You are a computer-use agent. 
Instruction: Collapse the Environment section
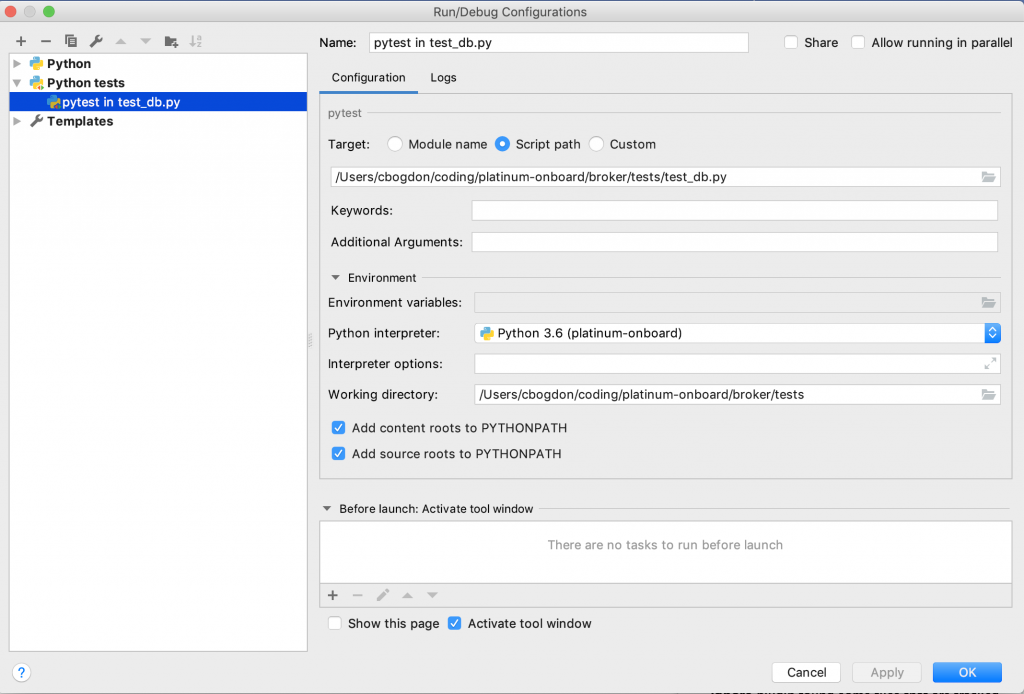pyautogui.click(x=334, y=277)
